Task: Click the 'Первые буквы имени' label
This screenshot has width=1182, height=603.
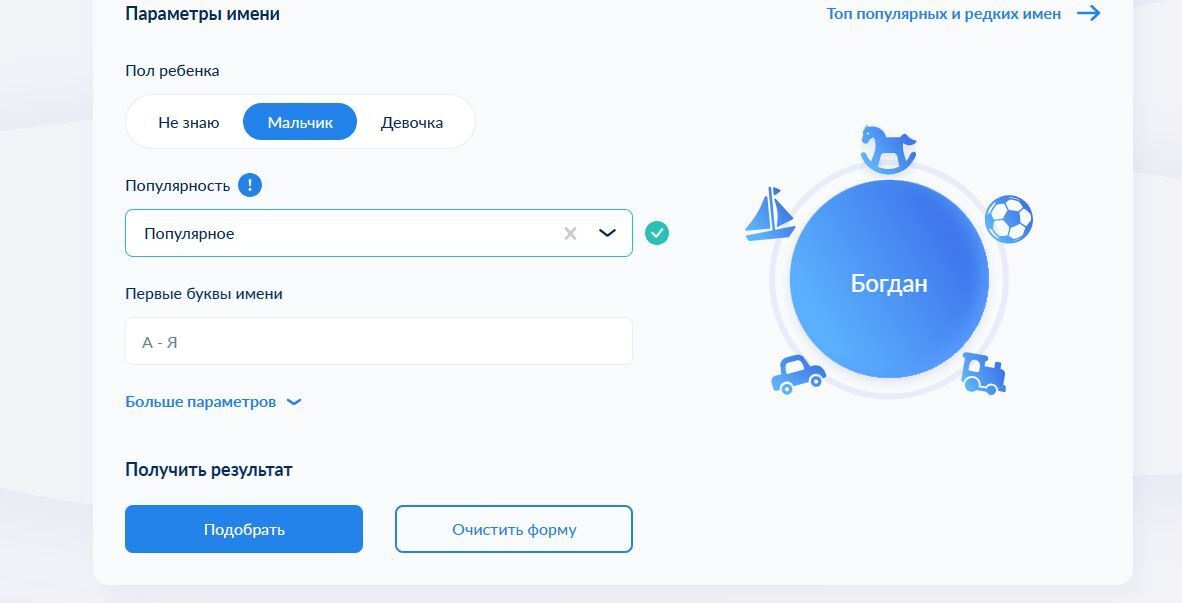Action: [x=204, y=294]
